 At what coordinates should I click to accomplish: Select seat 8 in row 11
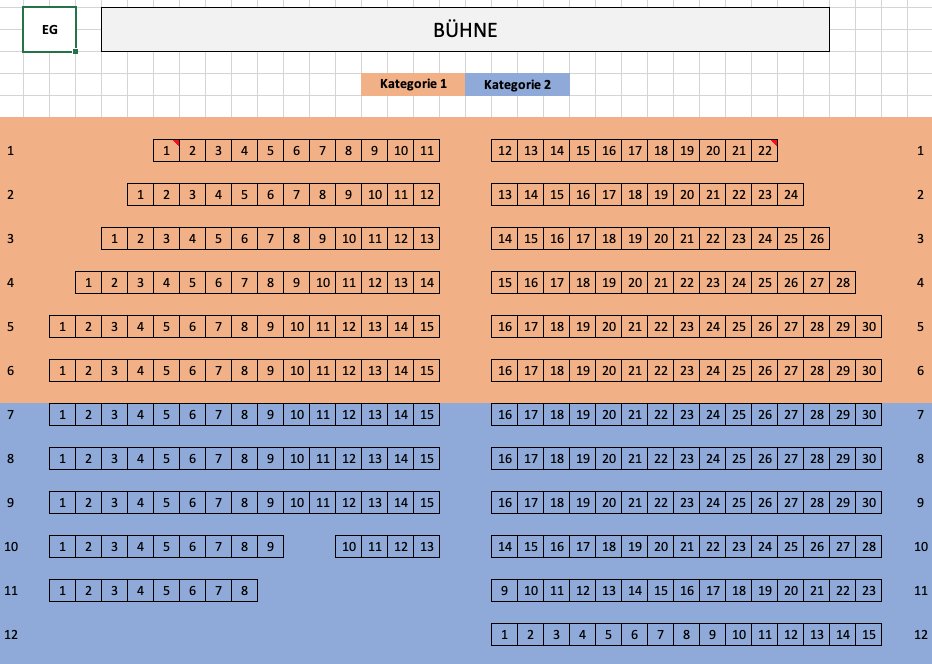pyautogui.click(x=244, y=591)
